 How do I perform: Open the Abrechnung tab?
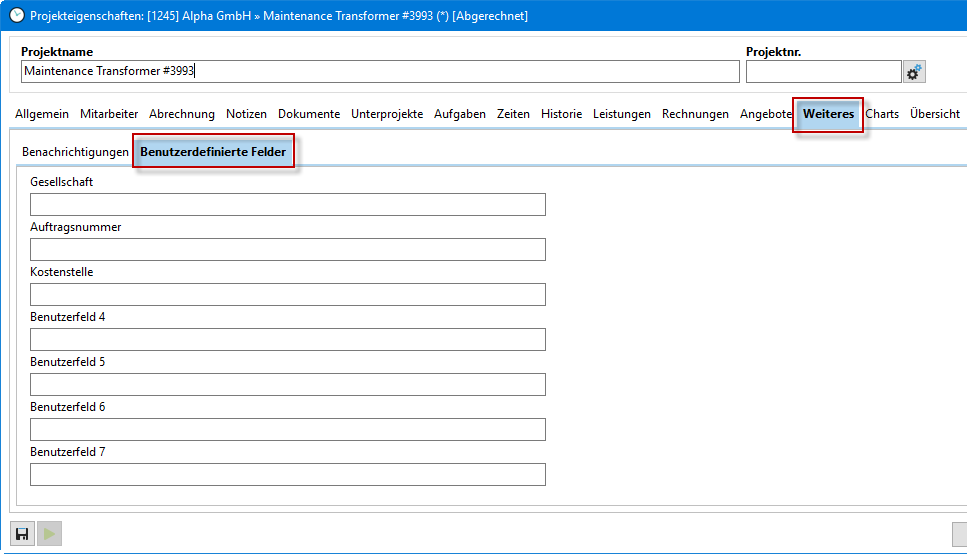(x=182, y=114)
